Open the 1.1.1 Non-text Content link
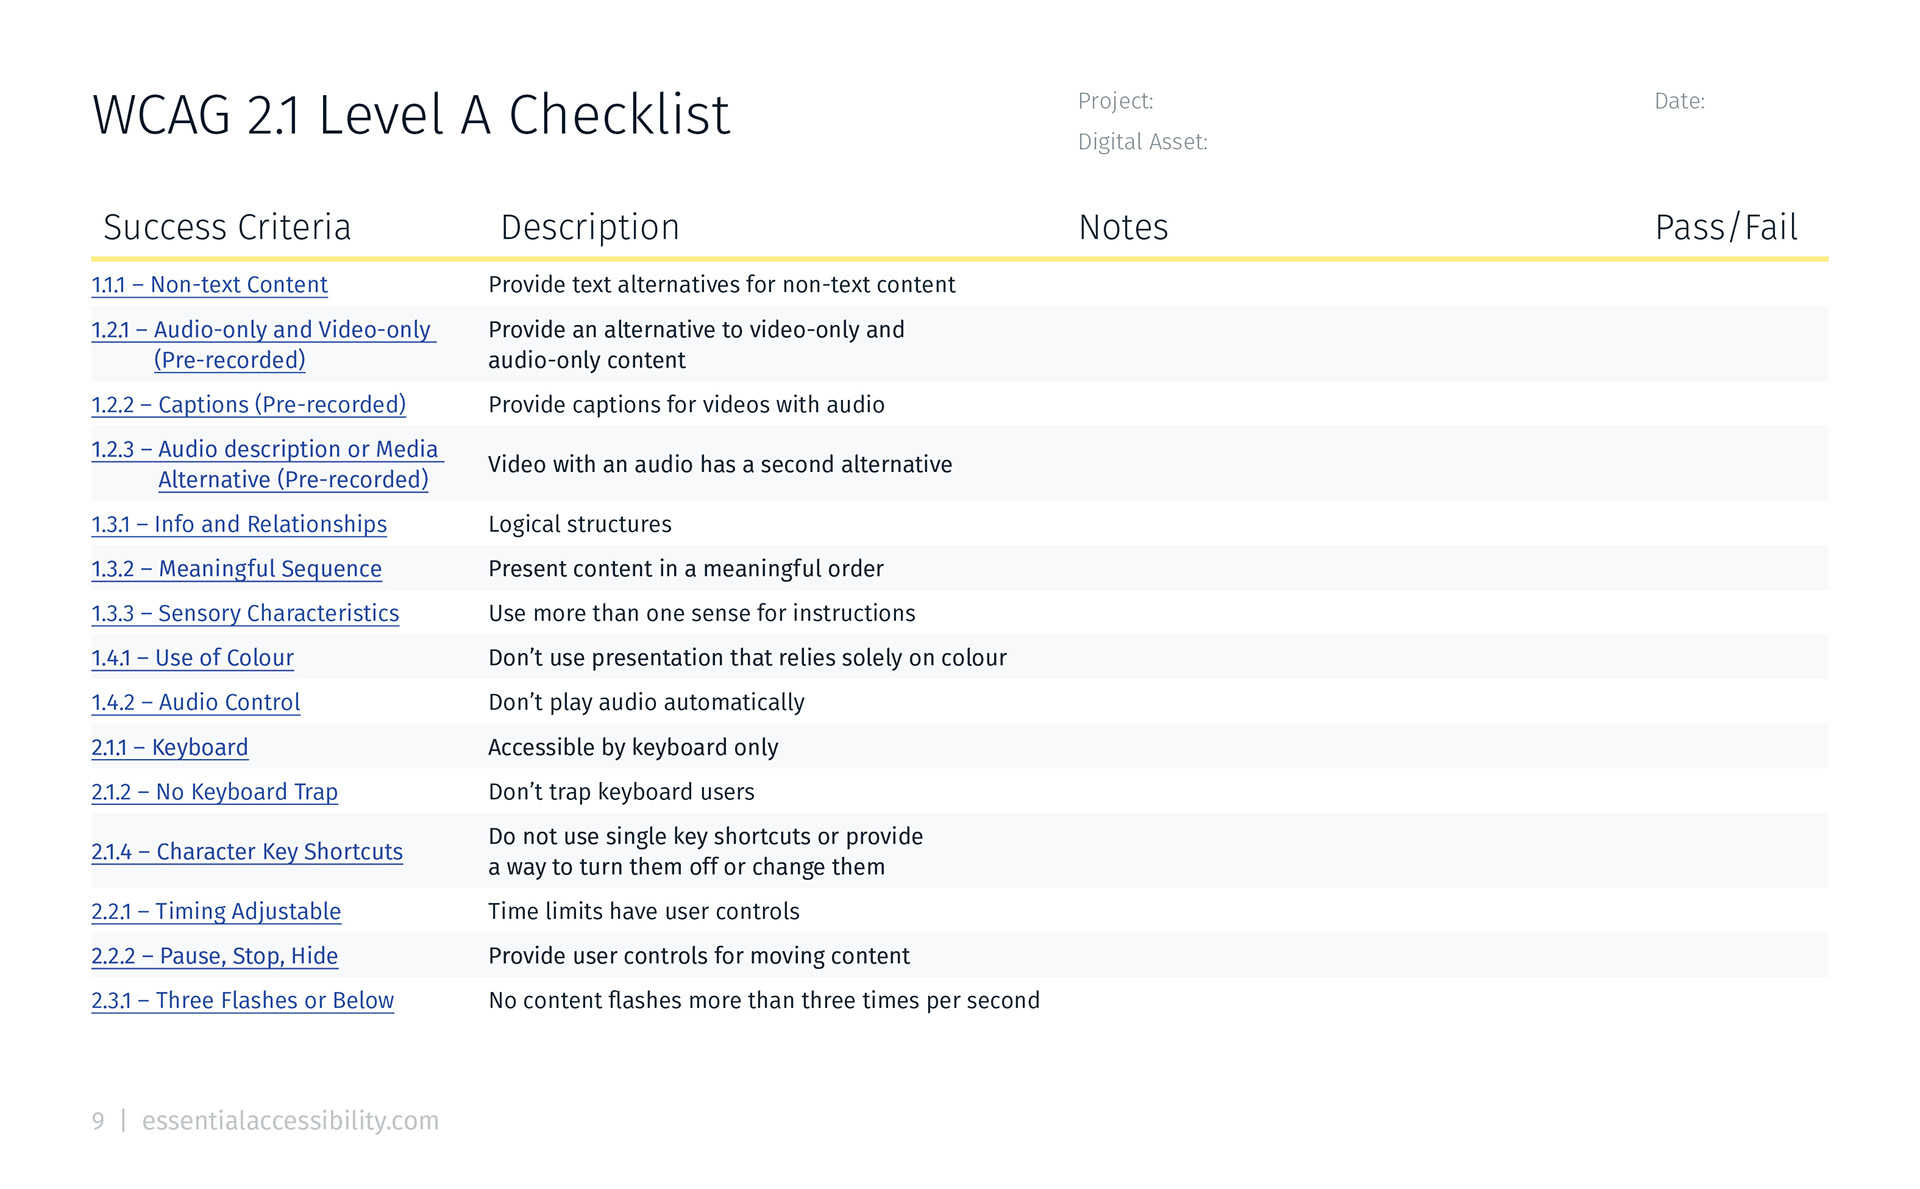Screen dimensions: 1920x1189 209,285
